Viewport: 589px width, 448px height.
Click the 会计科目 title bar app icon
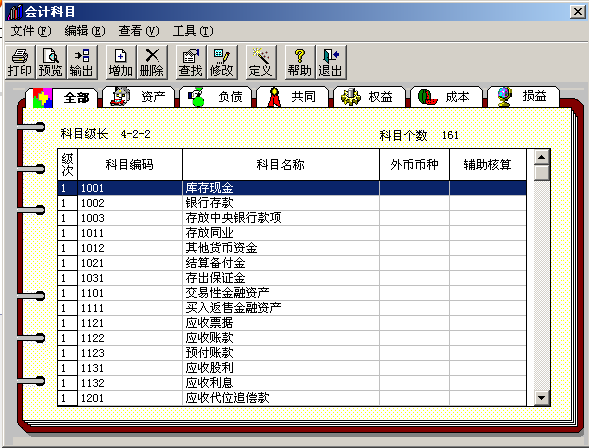pos(15,12)
